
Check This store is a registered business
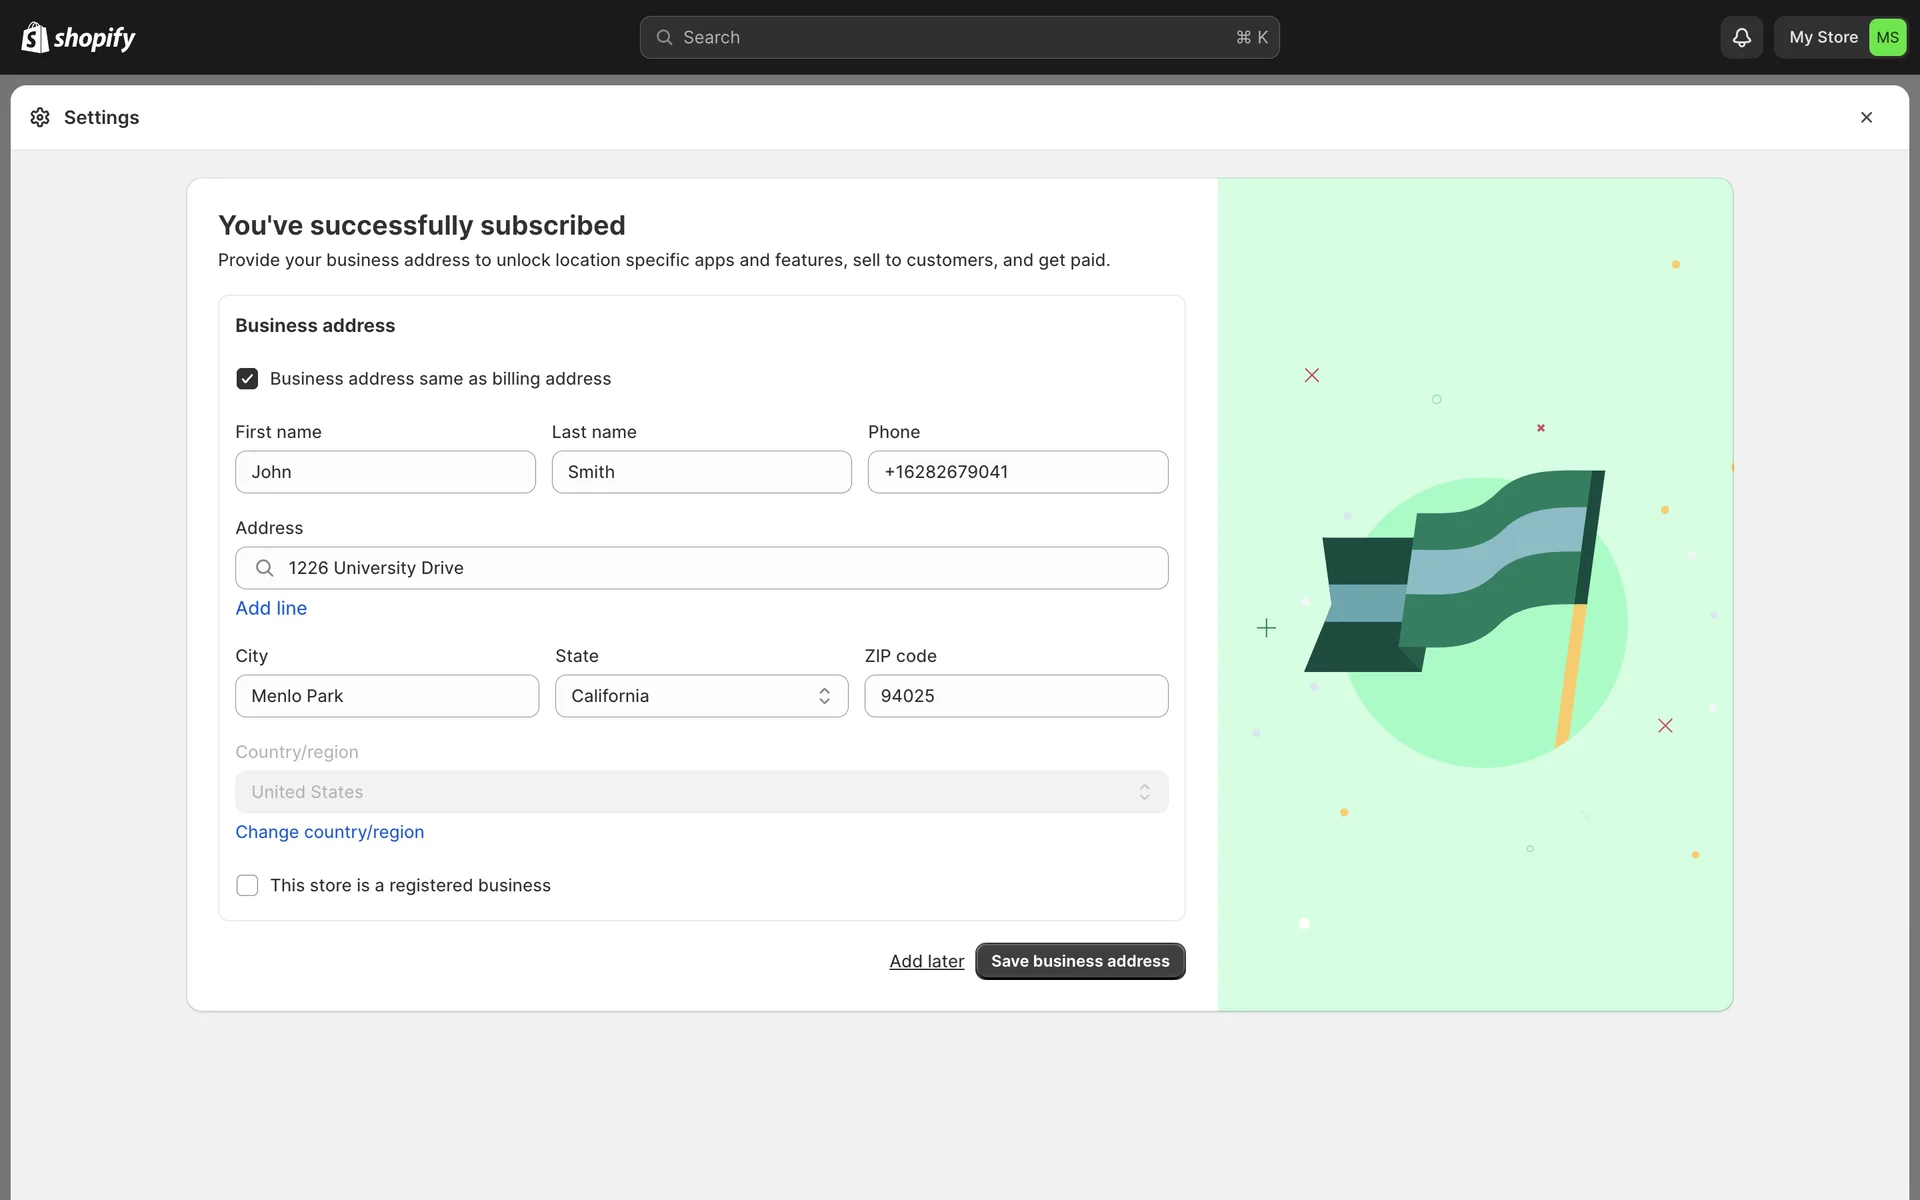247,885
